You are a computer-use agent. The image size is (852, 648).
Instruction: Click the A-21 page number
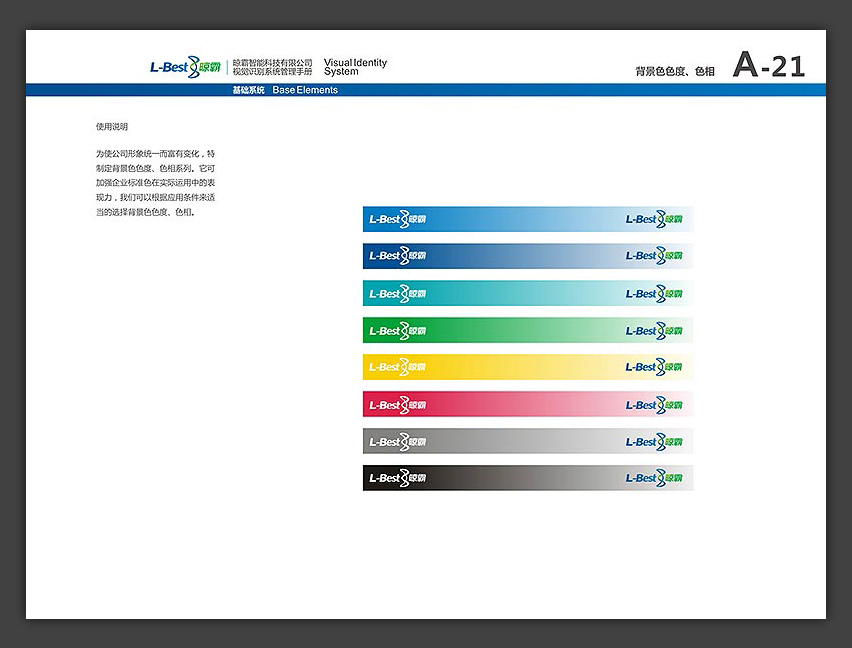(768, 66)
